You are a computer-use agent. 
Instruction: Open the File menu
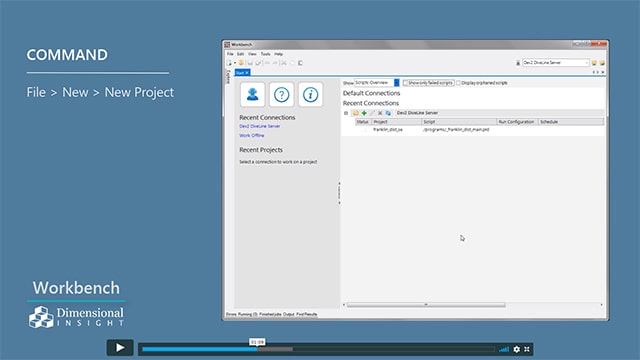230,54
